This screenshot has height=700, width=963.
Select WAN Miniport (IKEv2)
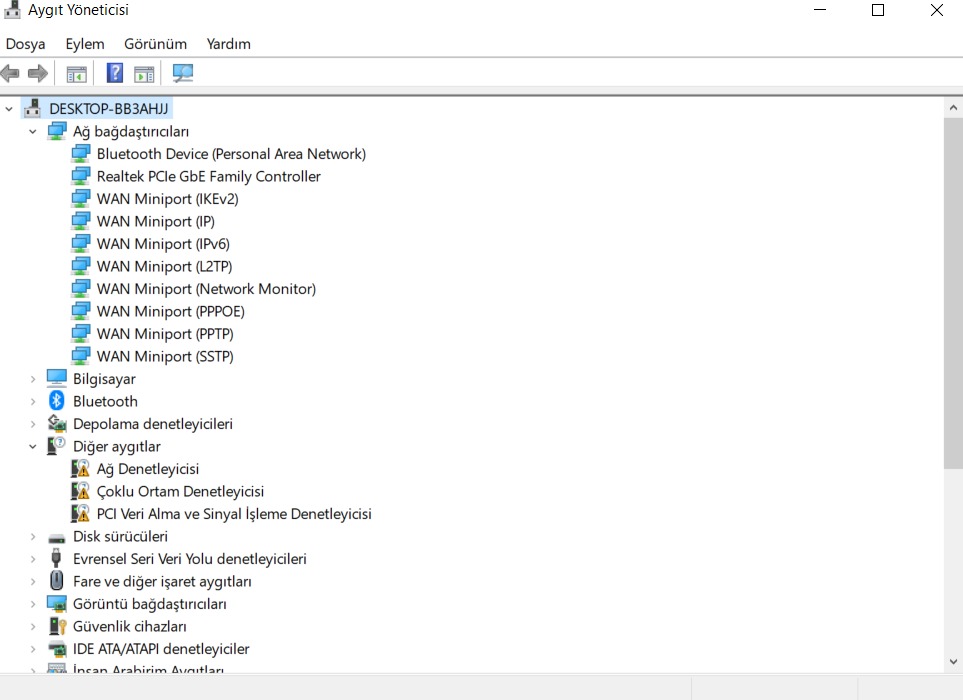click(x=167, y=199)
